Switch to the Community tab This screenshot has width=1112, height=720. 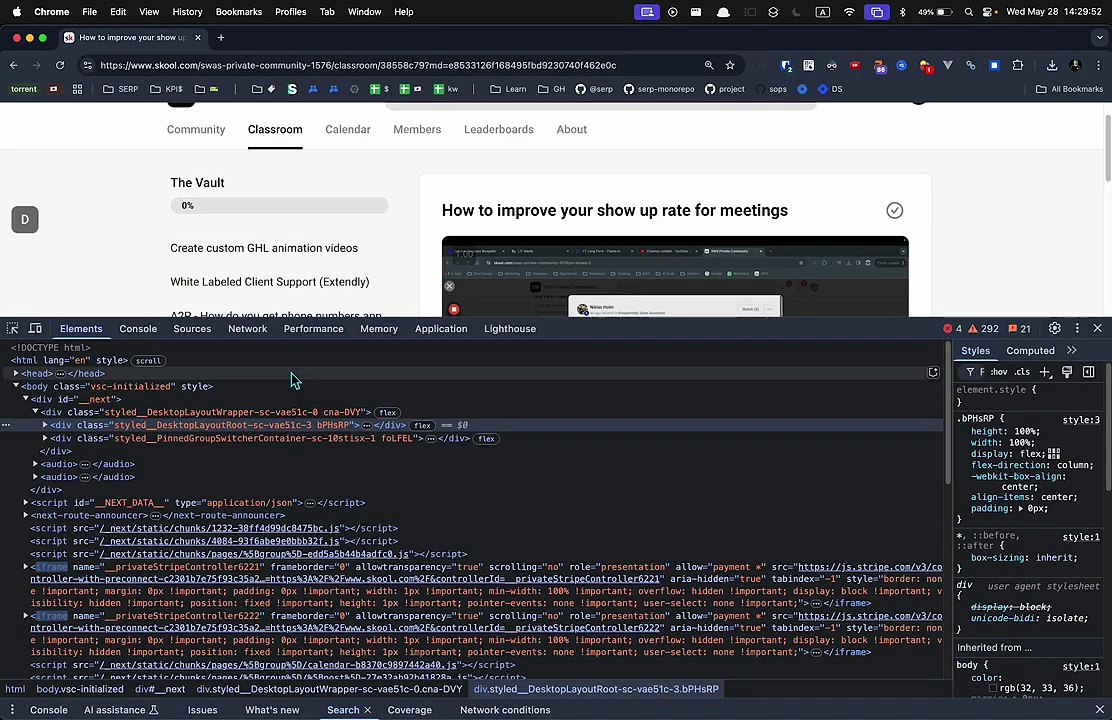196,129
